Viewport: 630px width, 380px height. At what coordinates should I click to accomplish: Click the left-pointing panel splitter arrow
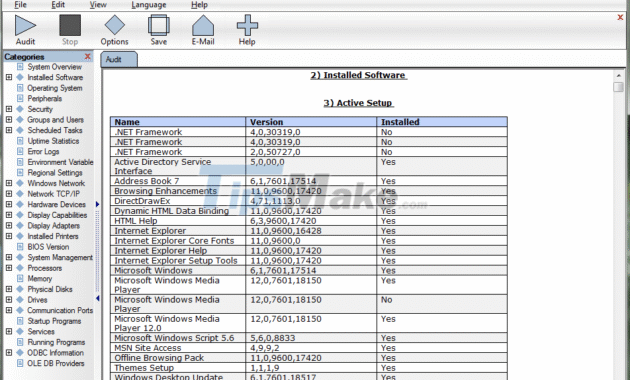click(x=98, y=298)
